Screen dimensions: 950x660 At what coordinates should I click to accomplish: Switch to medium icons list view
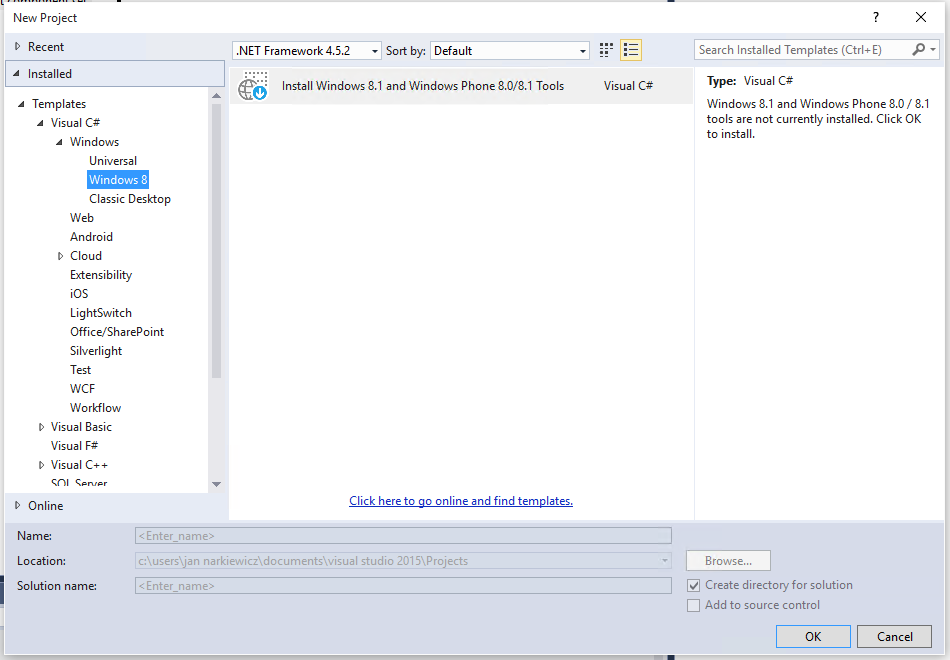pos(631,50)
